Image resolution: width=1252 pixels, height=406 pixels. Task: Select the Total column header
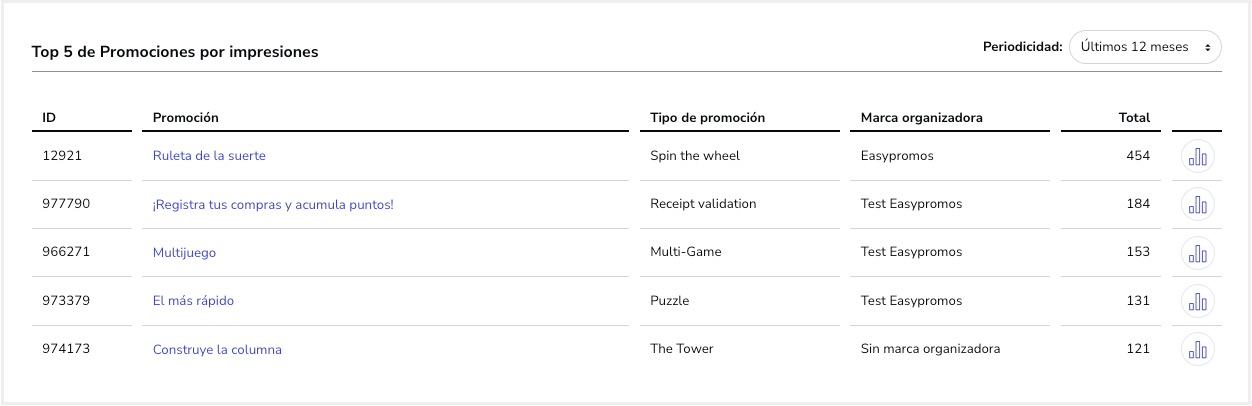pyautogui.click(x=1134, y=118)
